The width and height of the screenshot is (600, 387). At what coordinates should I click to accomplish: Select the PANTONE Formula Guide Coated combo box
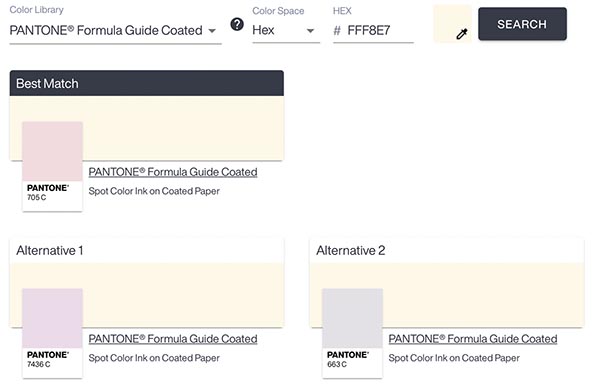116,31
